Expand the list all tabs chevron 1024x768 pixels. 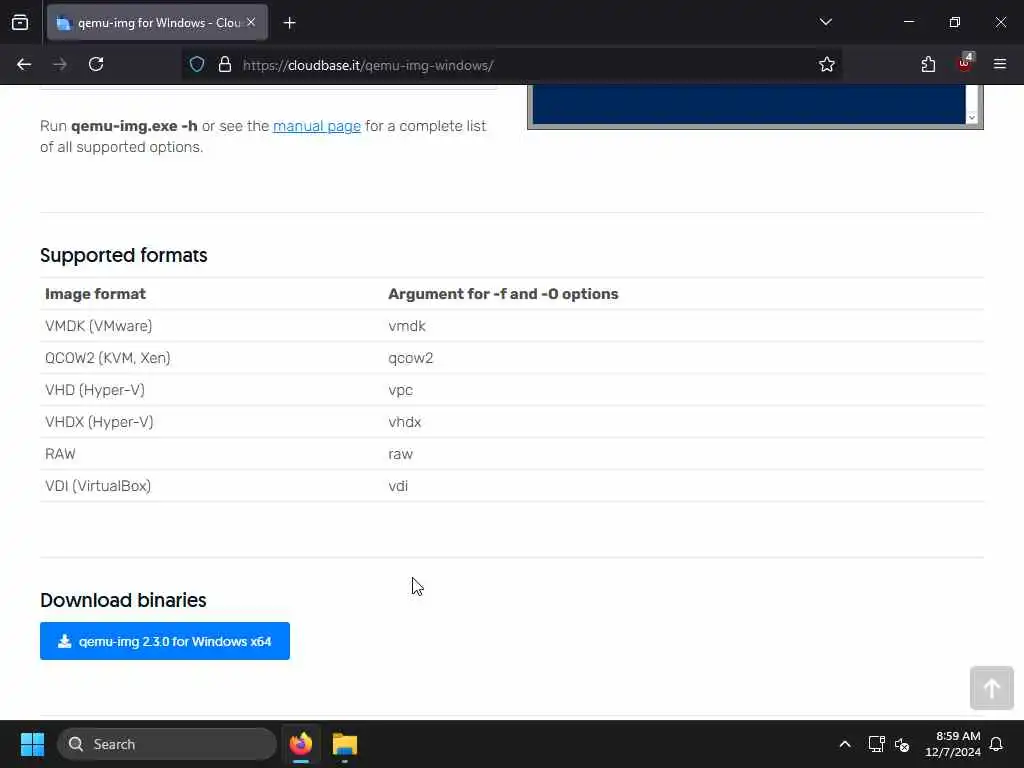pyautogui.click(x=825, y=22)
